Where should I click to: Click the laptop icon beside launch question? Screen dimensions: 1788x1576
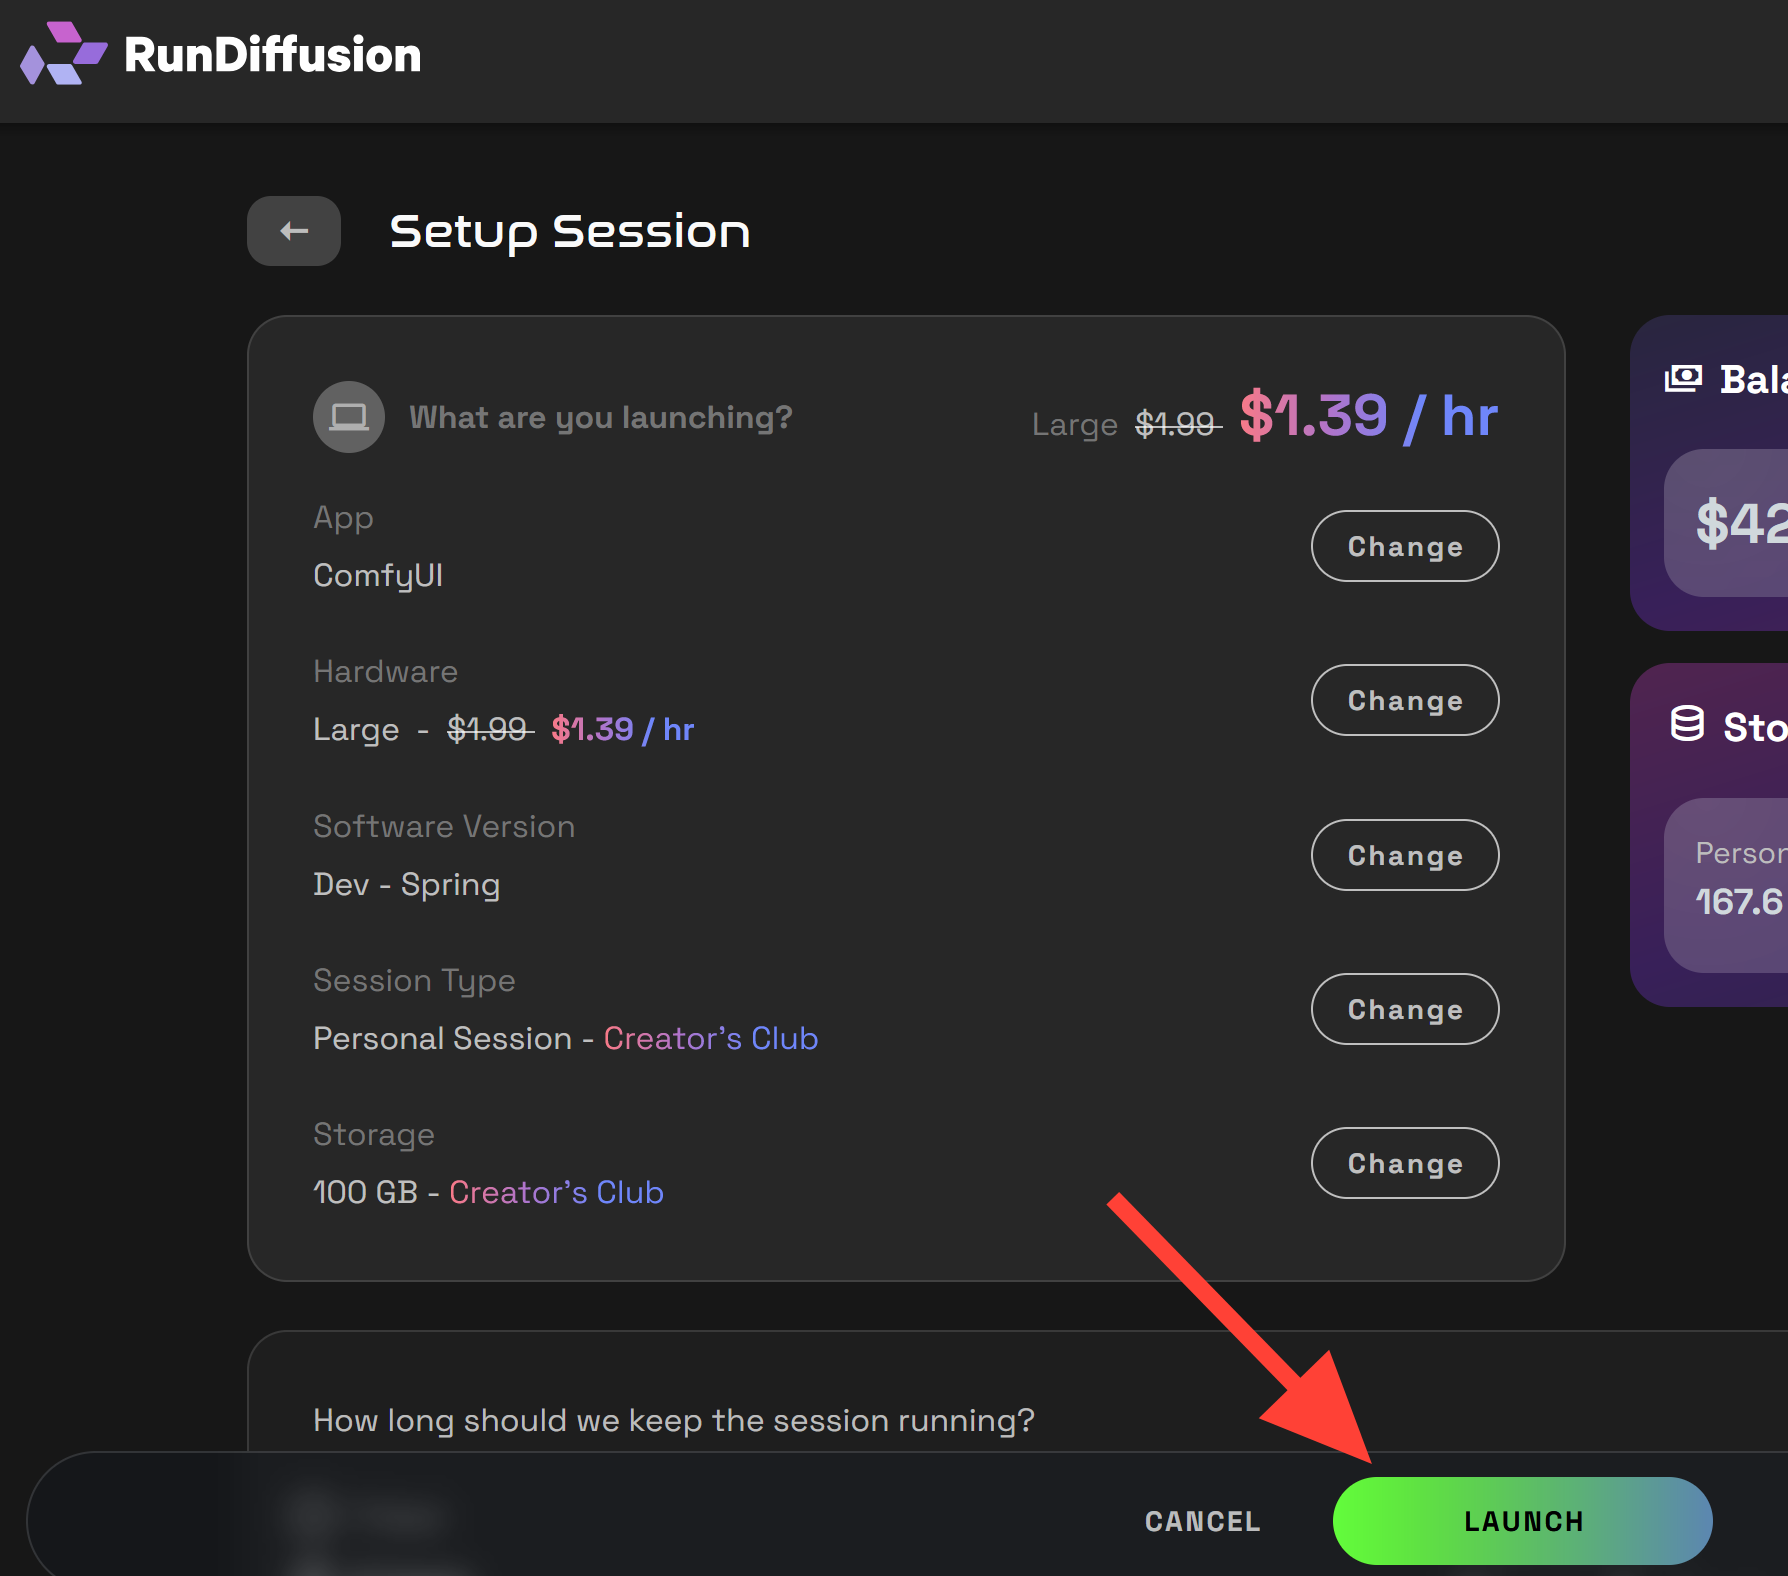pyautogui.click(x=349, y=417)
